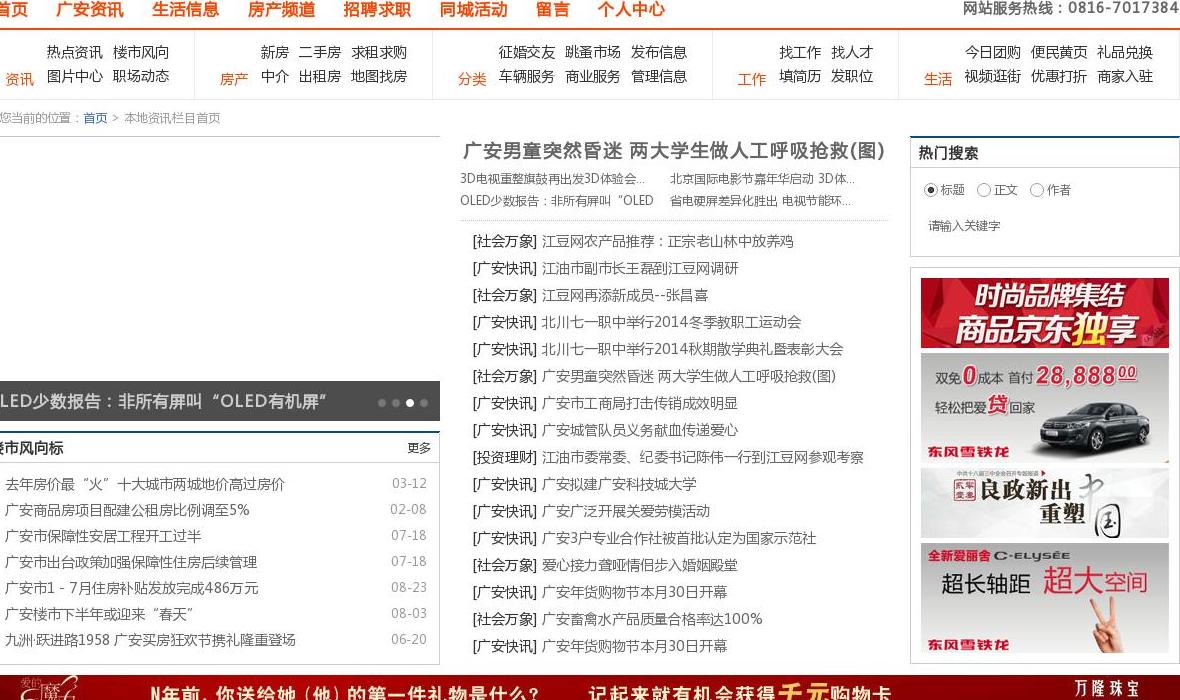Click the 北京国际电影节嘉年华启动 sub-headline
This screenshot has height=700, width=1180.
click(x=762, y=179)
